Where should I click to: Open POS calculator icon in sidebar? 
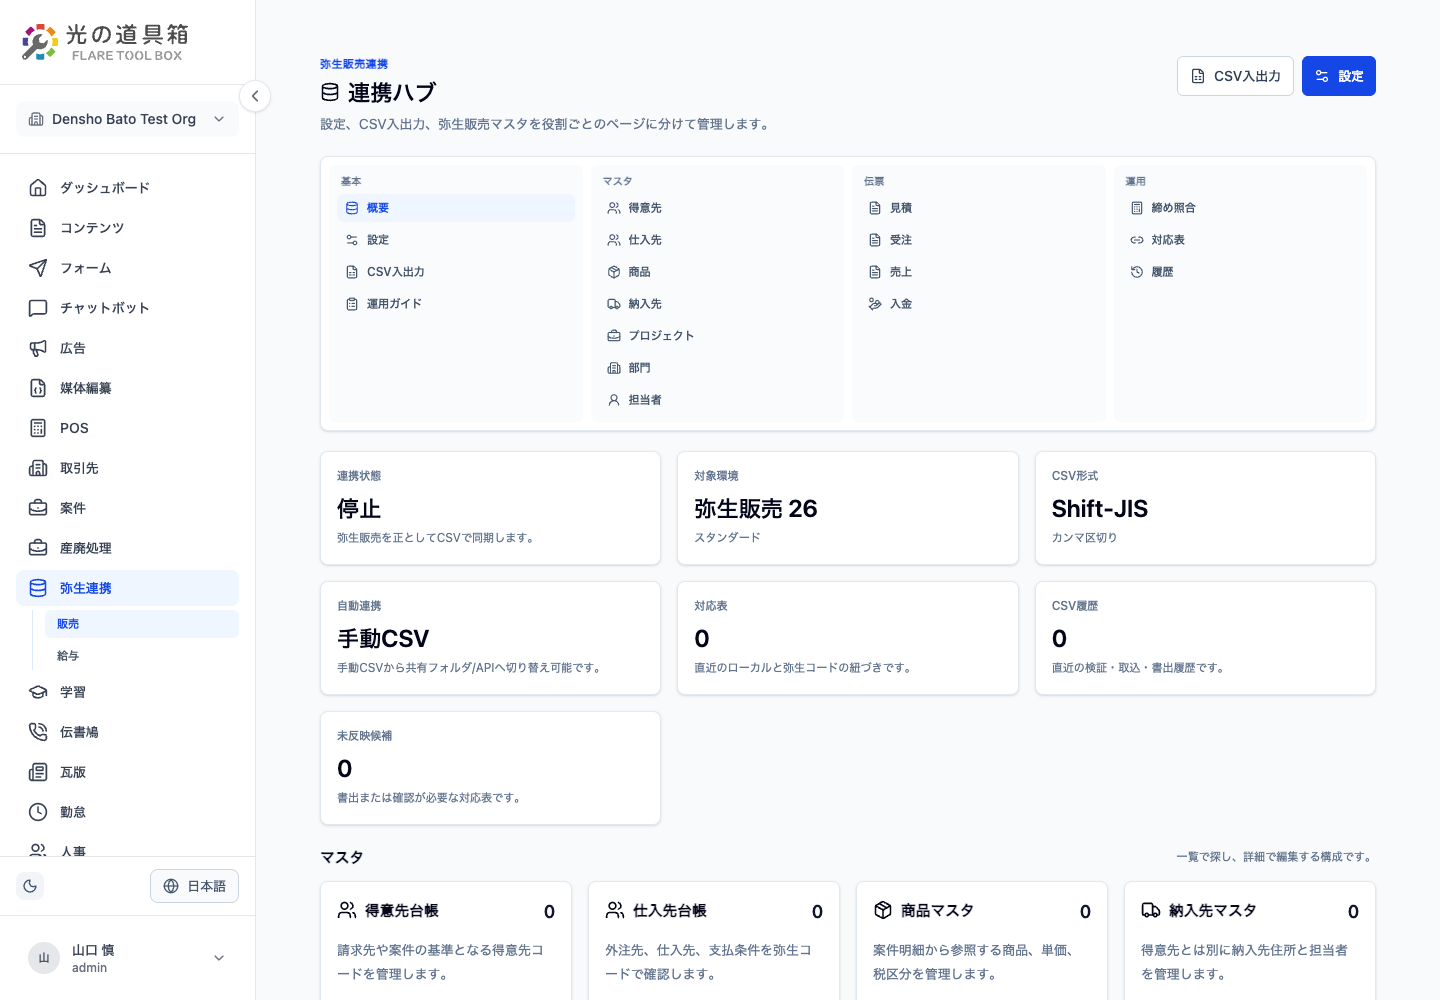38,428
